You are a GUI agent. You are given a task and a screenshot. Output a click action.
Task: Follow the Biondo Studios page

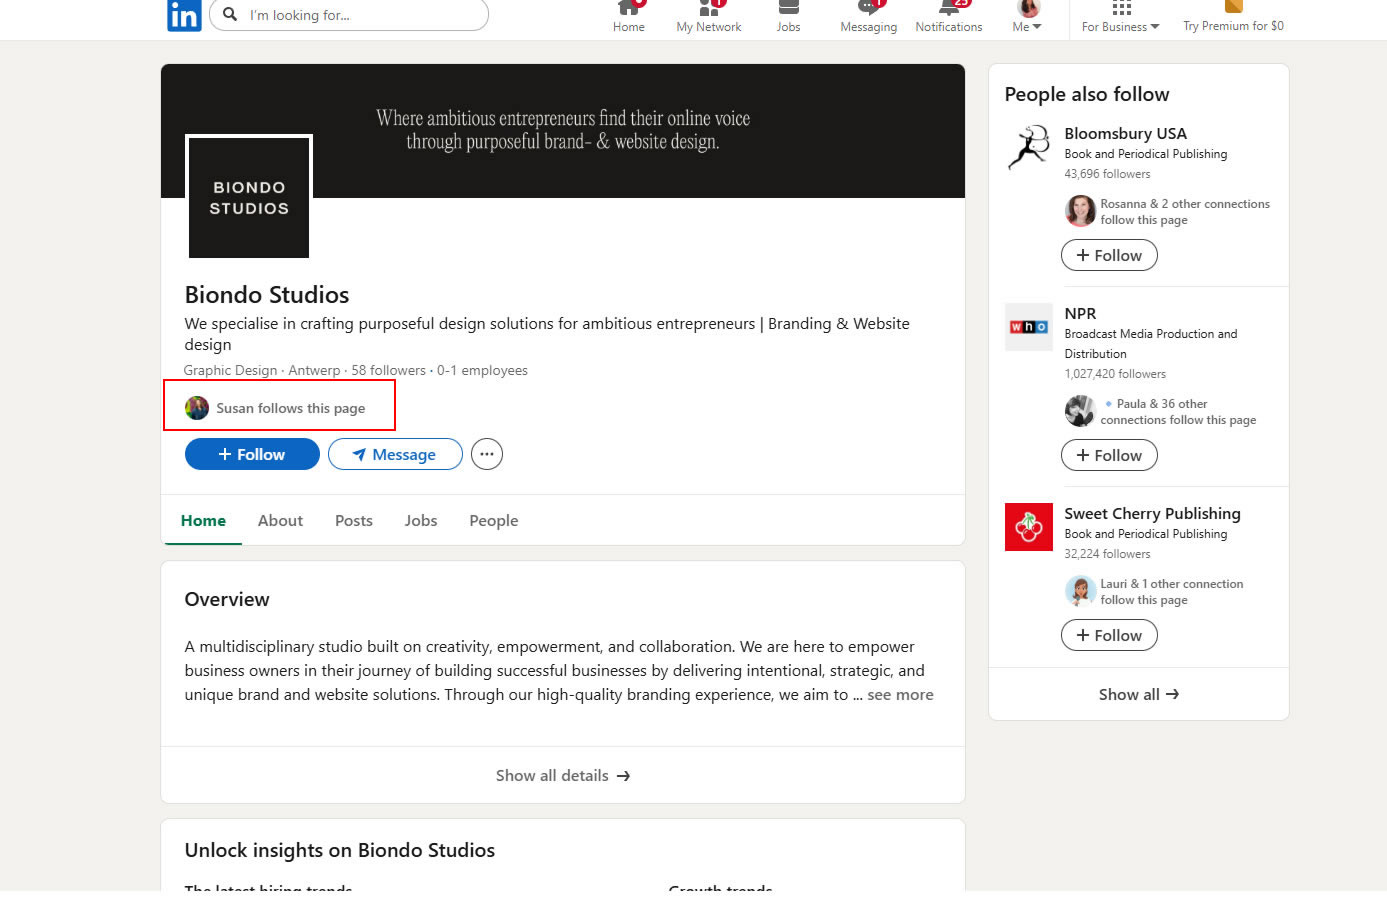pyautogui.click(x=252, y=454)
